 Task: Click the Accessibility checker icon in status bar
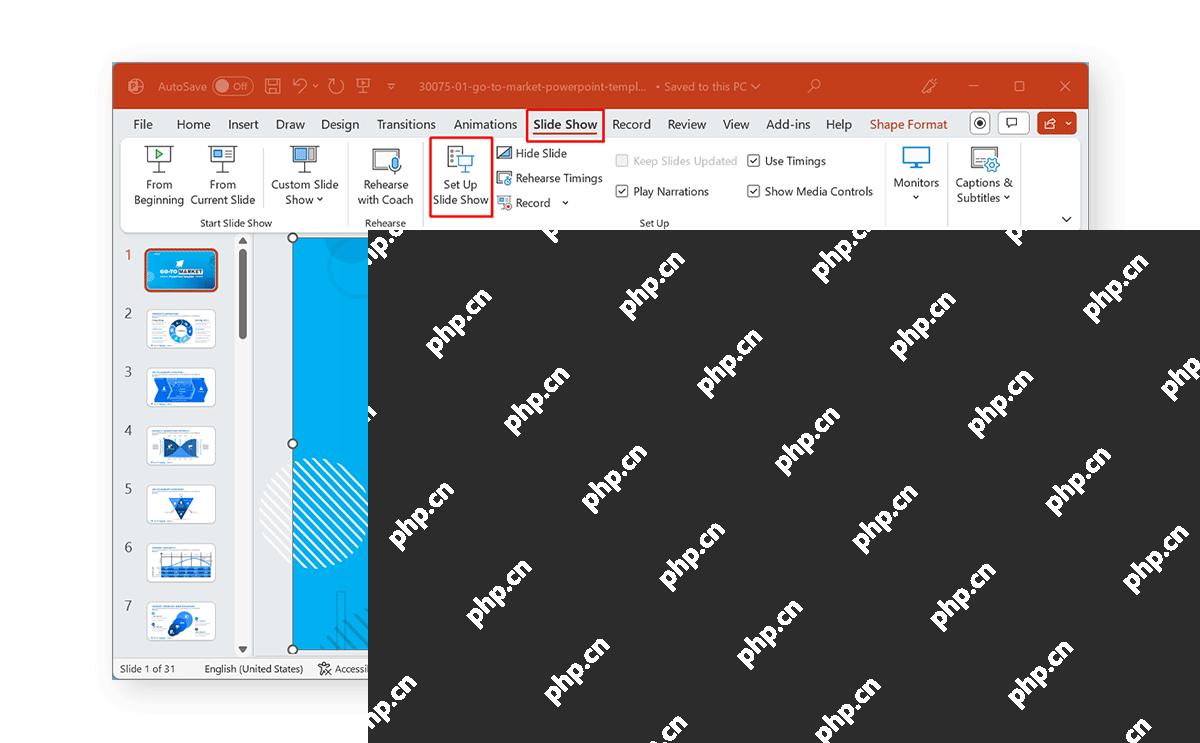(324, 669)
